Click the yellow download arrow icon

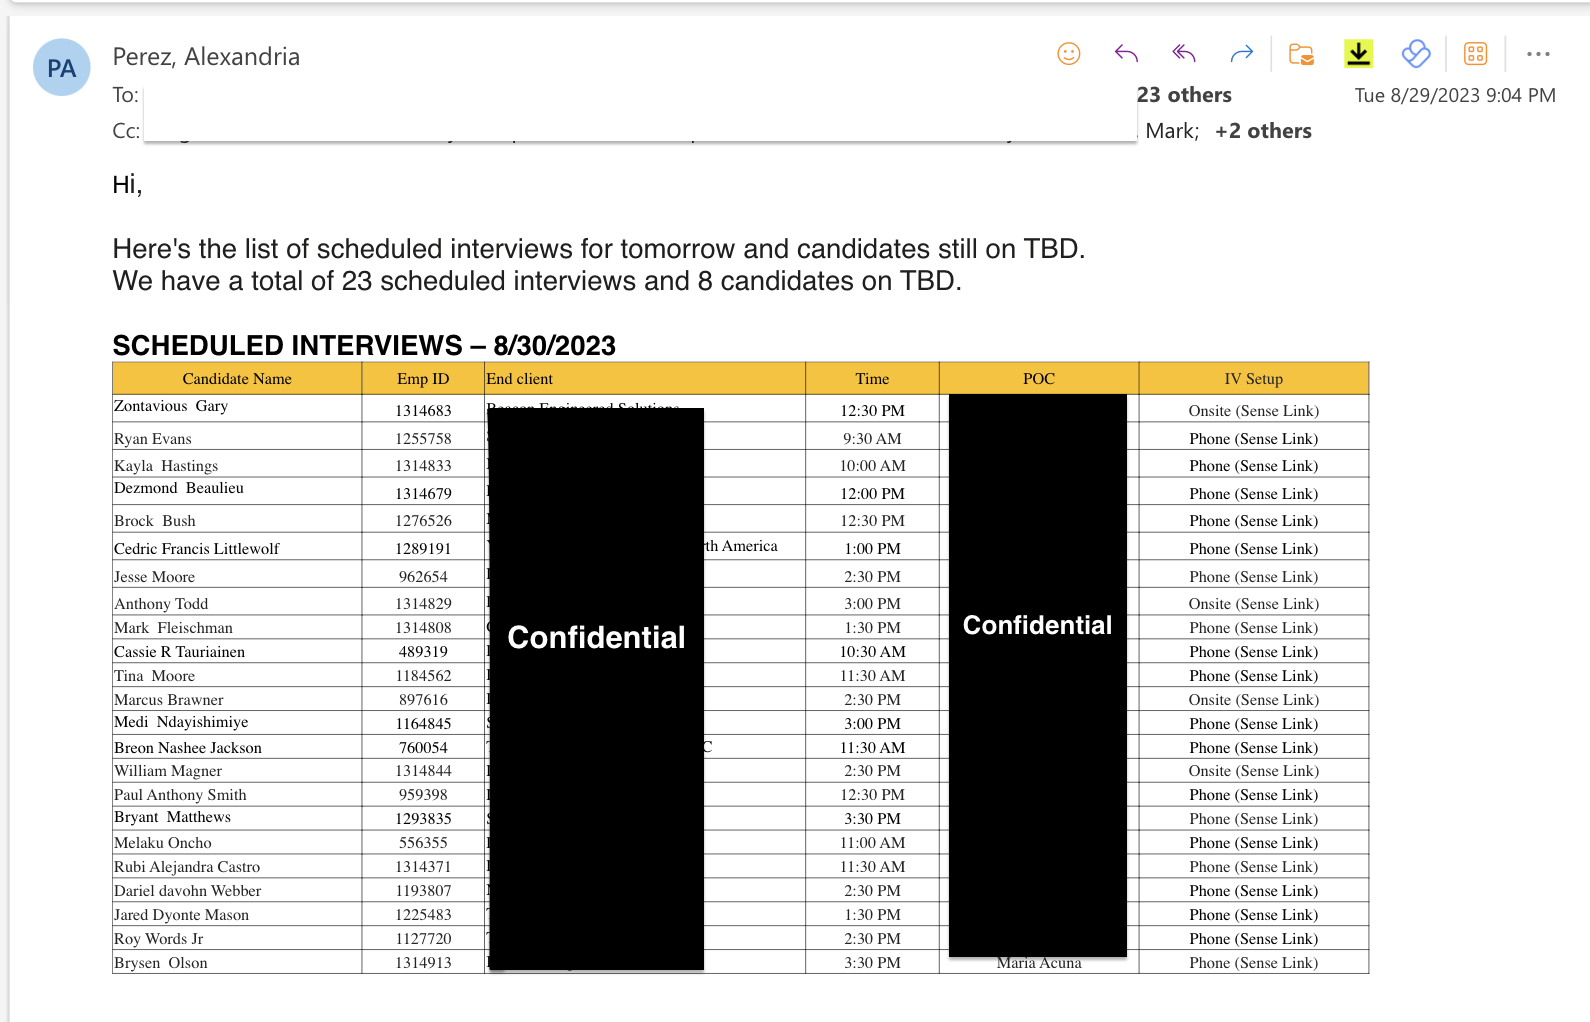(1358, 54)
